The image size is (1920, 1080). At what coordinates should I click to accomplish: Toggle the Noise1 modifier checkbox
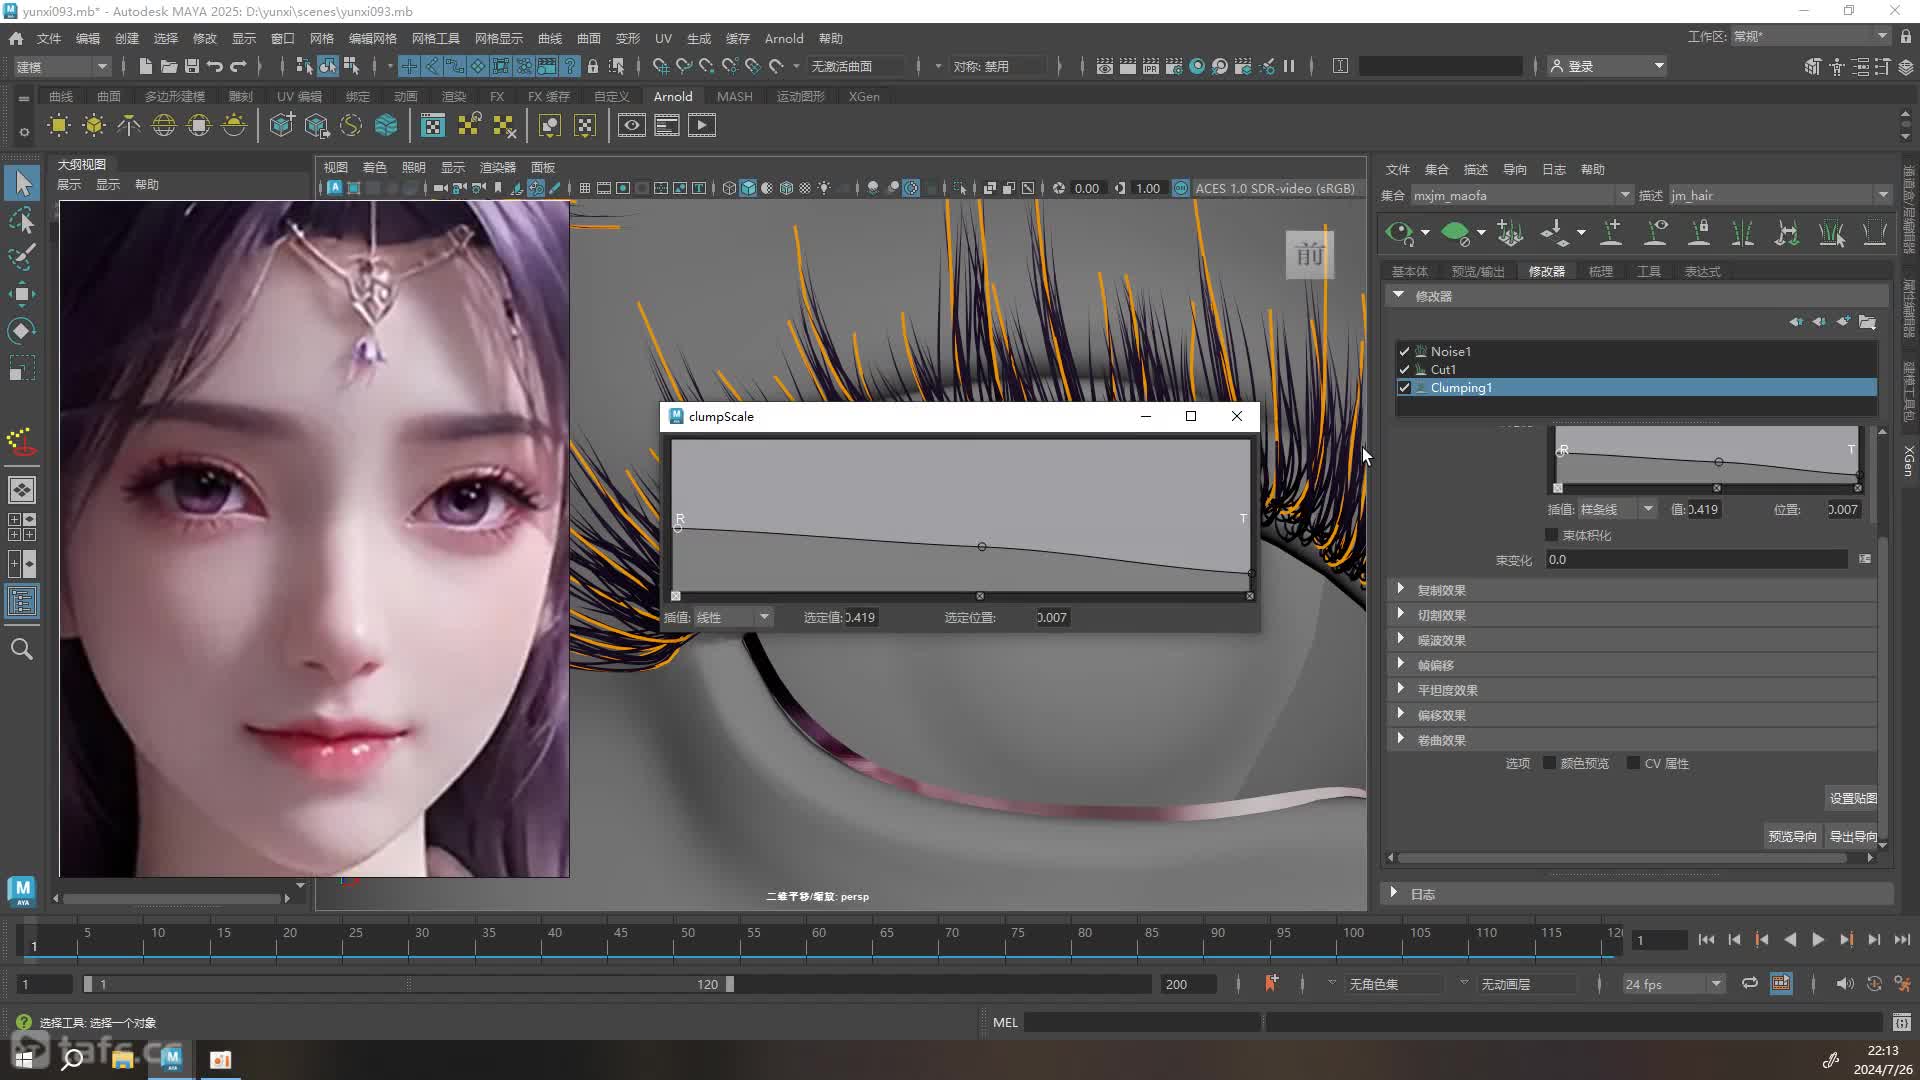click(1404, 352)
